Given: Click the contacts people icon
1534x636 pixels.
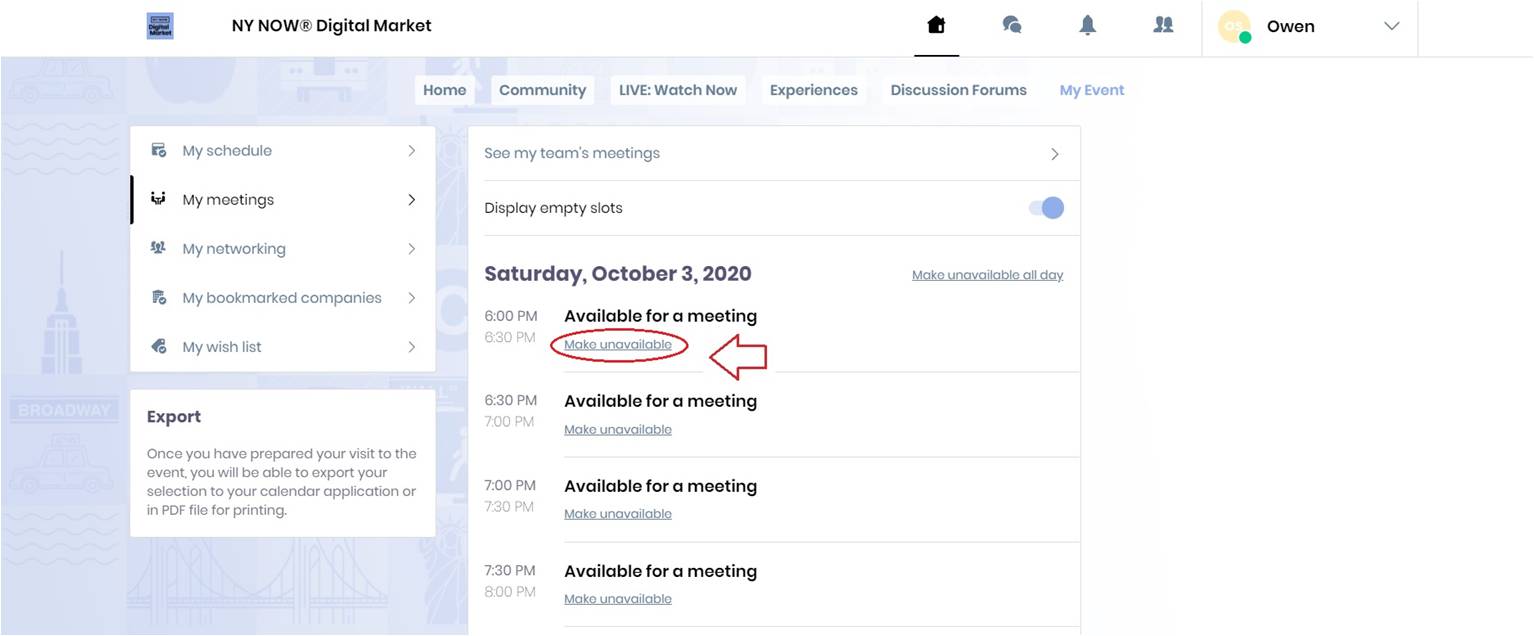Looking at the screenshot, I should click(x=1163, y=26).
